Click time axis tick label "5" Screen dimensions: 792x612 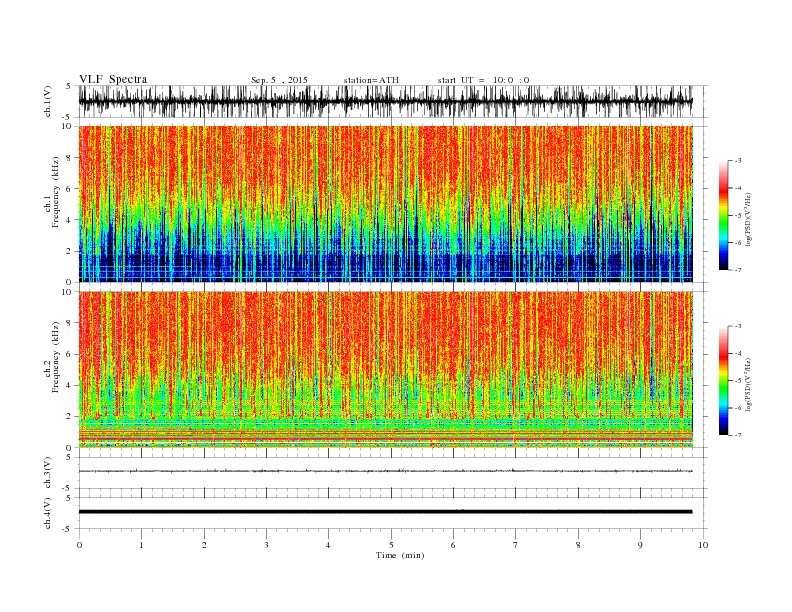tap(391, 545)
